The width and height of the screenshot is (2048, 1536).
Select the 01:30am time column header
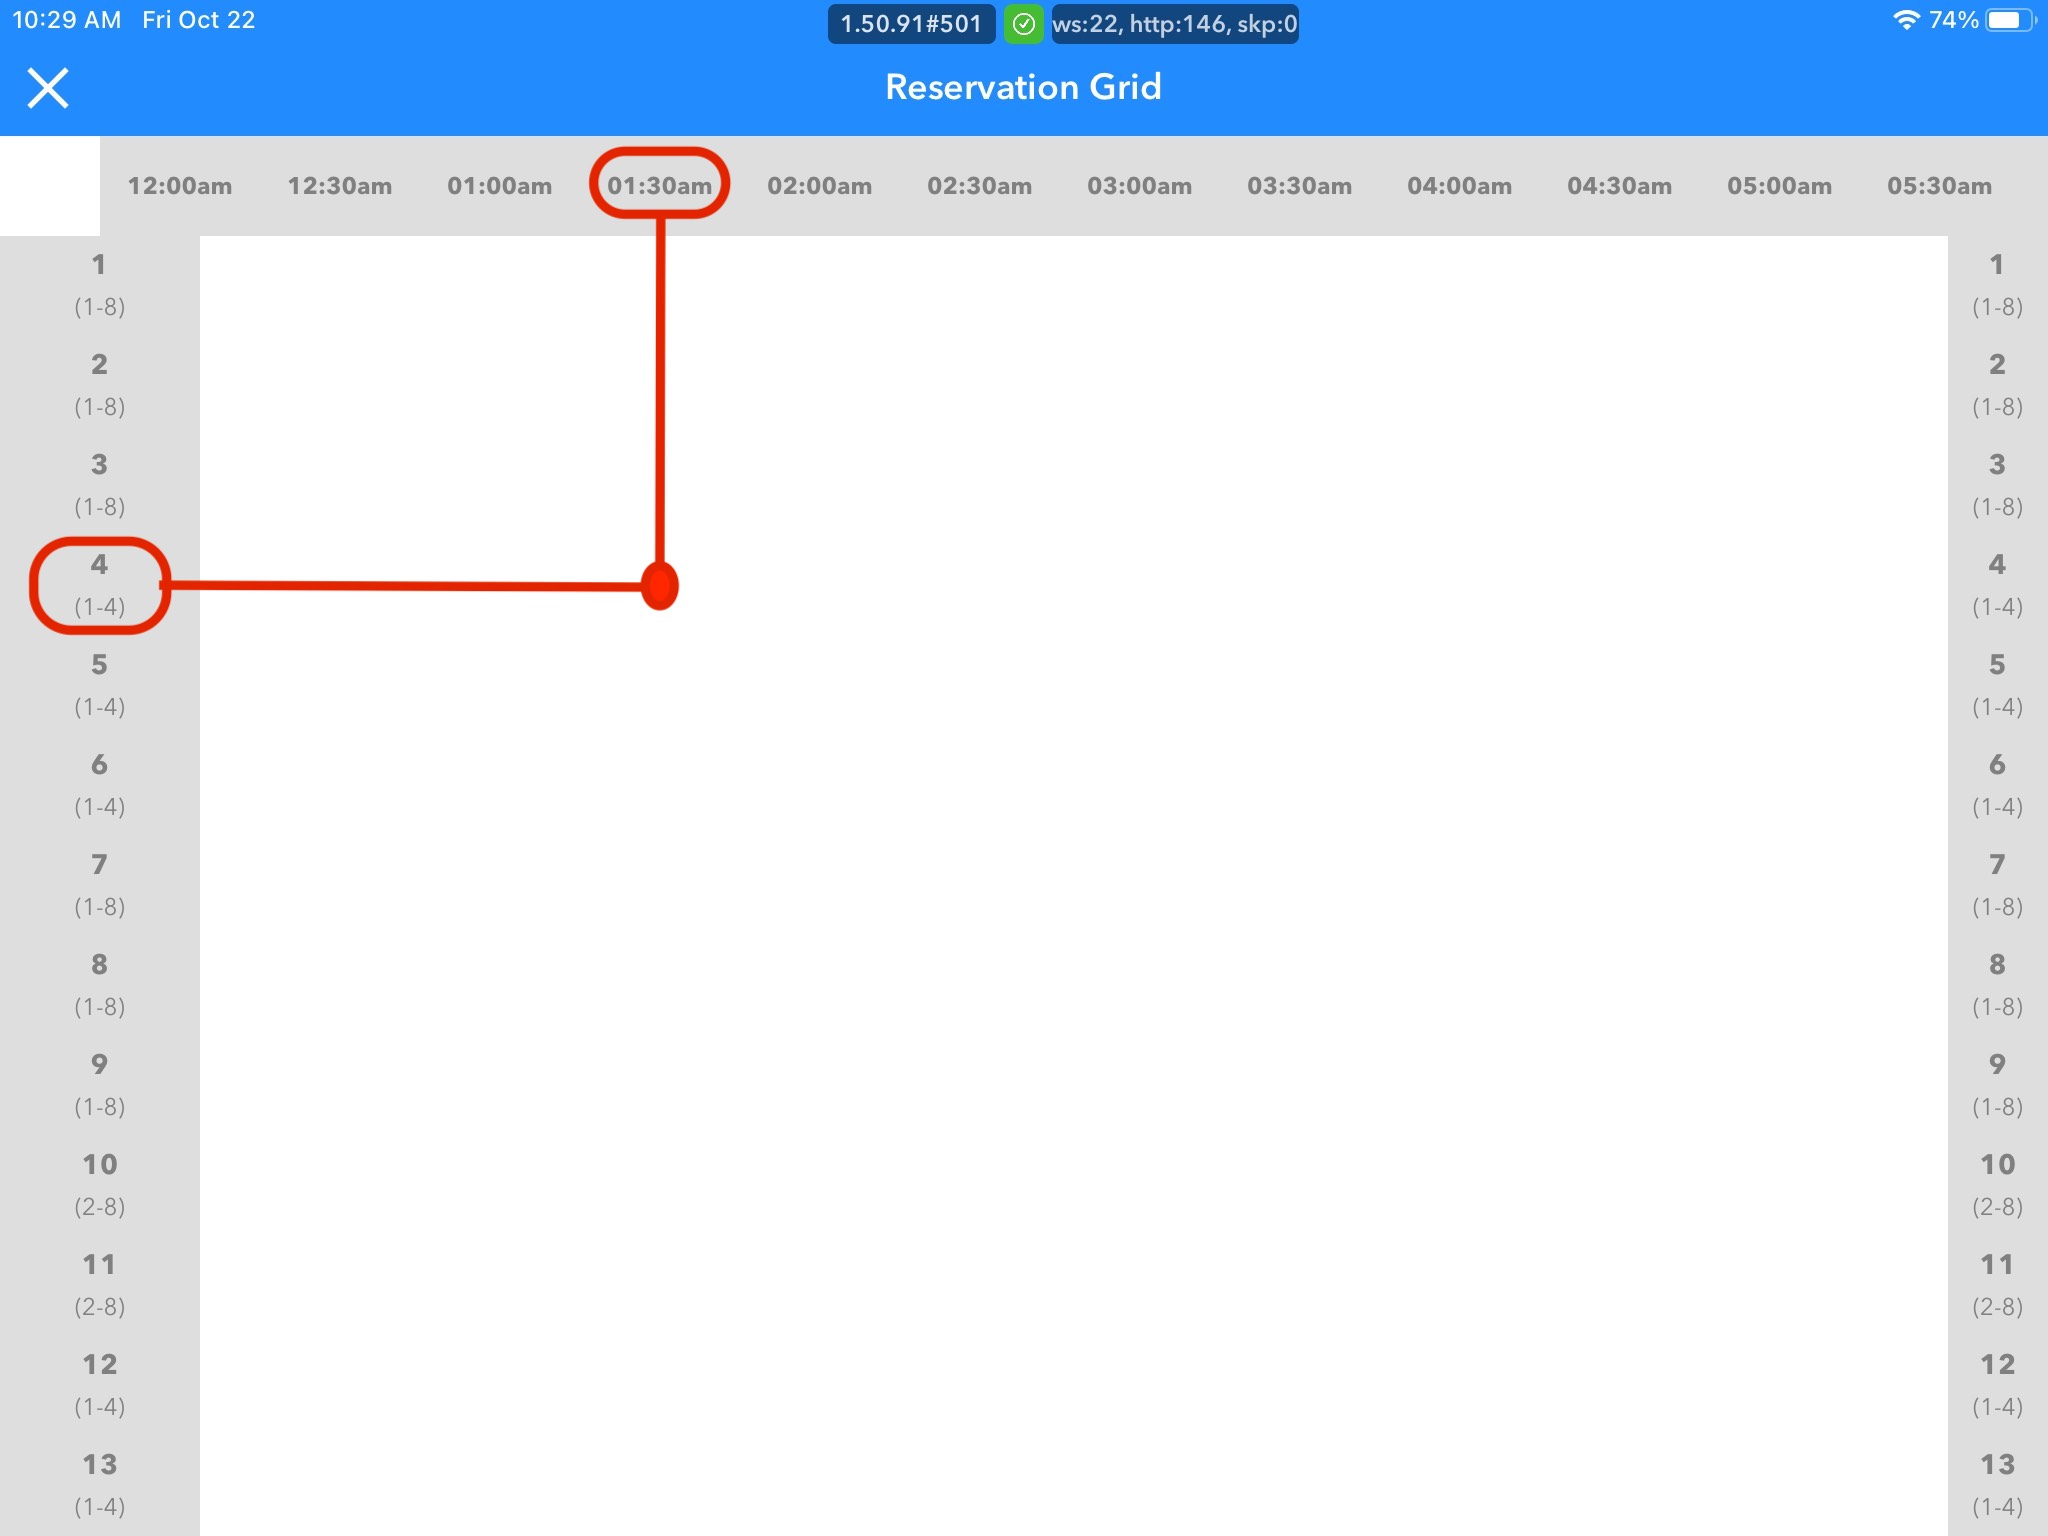click(659, 186)
